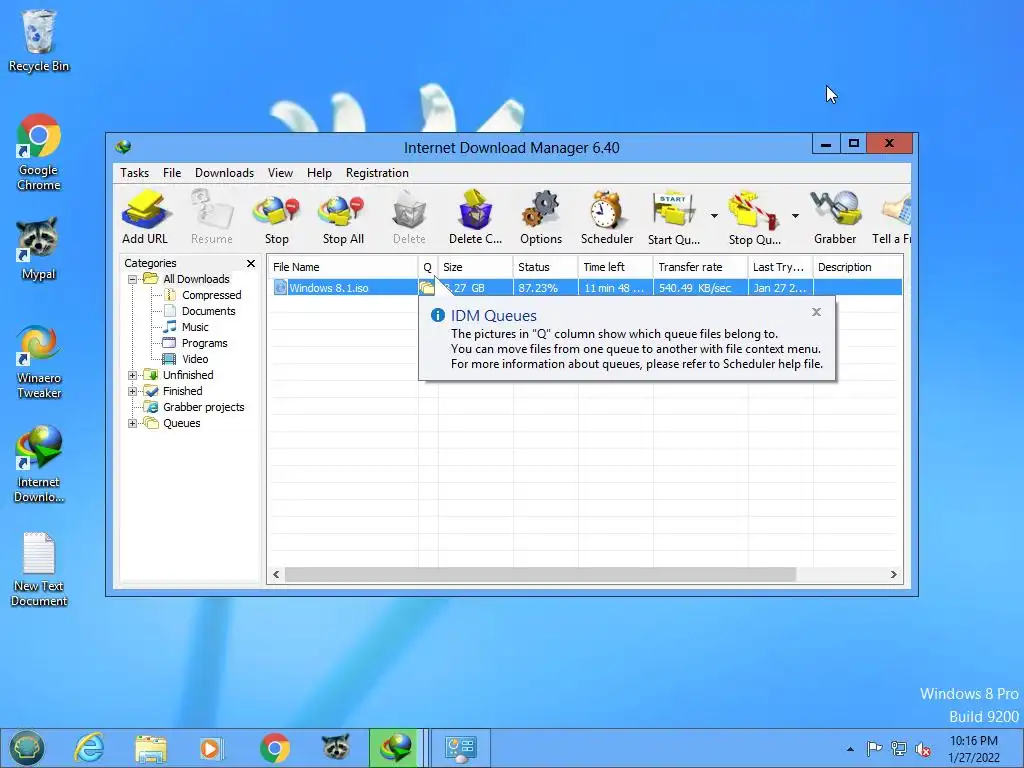1024x768 pixels.
Task: Open the Downloads menu
Action: click(224, 173)
